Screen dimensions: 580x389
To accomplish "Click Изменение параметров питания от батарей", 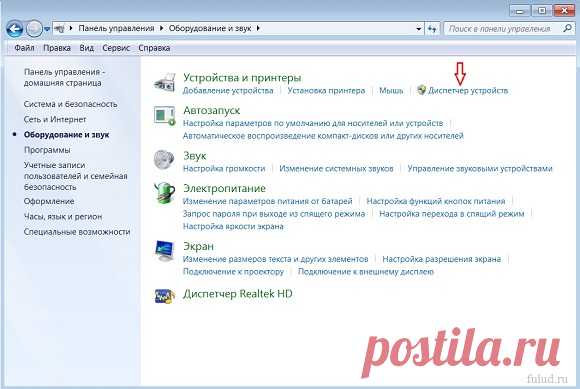I will point(267,202).
